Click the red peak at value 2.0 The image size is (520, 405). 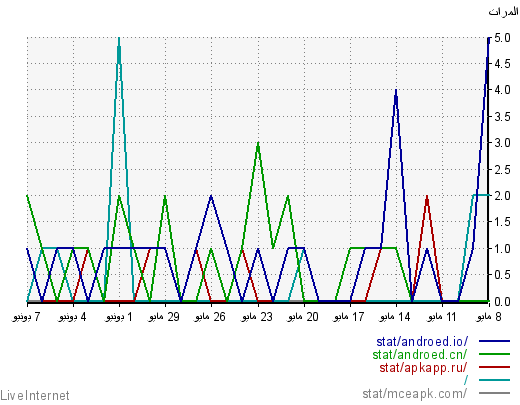pos(427,197)
